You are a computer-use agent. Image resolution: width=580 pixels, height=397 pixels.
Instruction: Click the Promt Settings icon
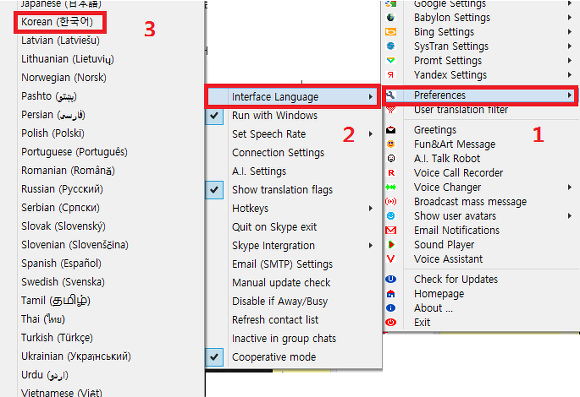(391, 60)
